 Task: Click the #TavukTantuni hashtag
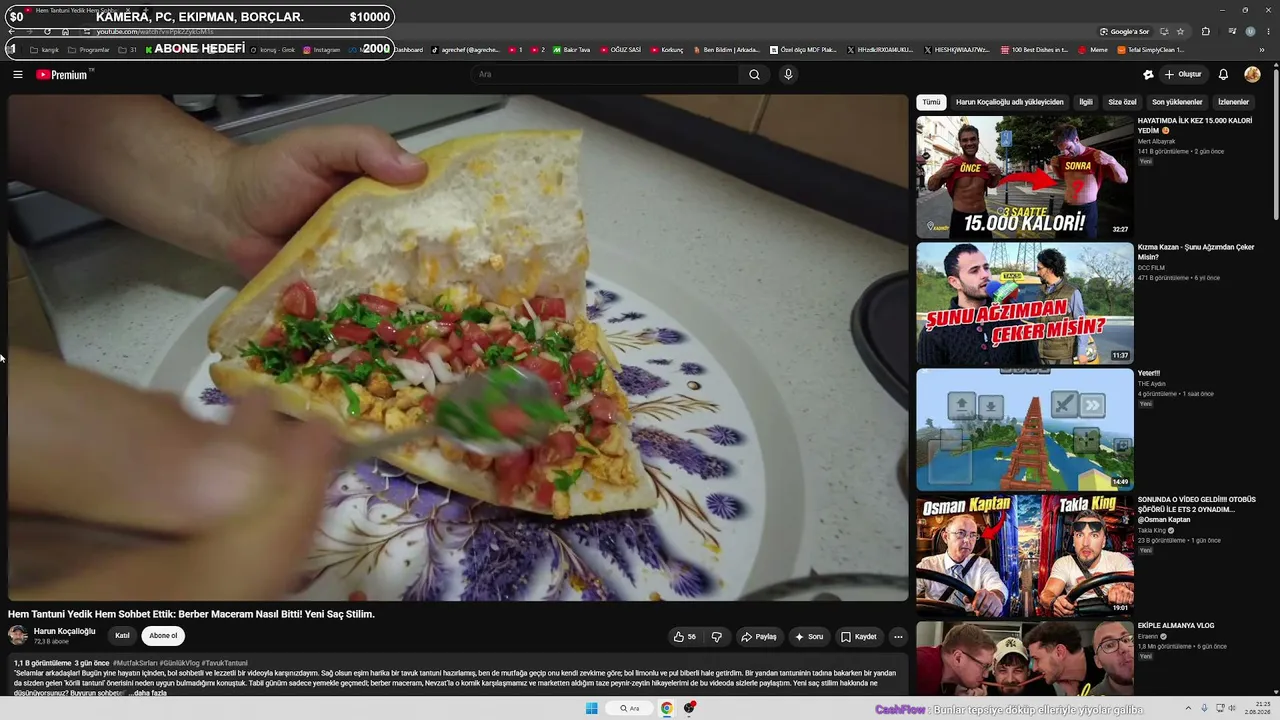coord(224,663)
